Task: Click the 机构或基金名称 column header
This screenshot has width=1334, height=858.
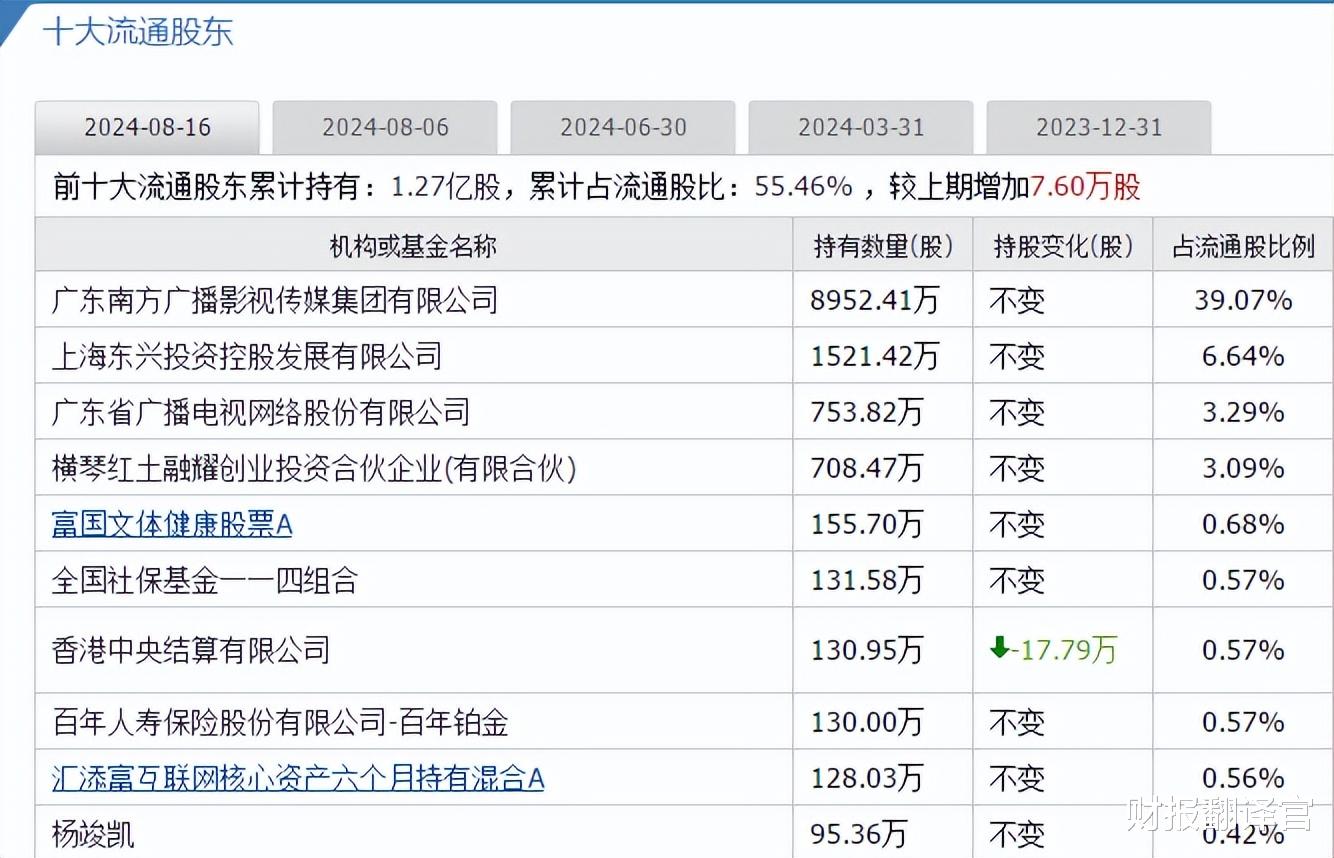Action: [414, 246]
